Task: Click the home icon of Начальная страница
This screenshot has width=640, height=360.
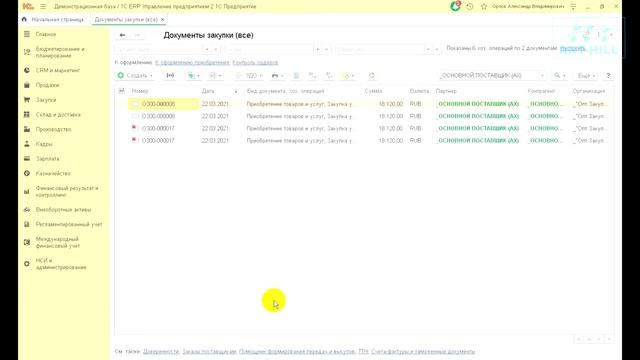Action: (24, 19)
